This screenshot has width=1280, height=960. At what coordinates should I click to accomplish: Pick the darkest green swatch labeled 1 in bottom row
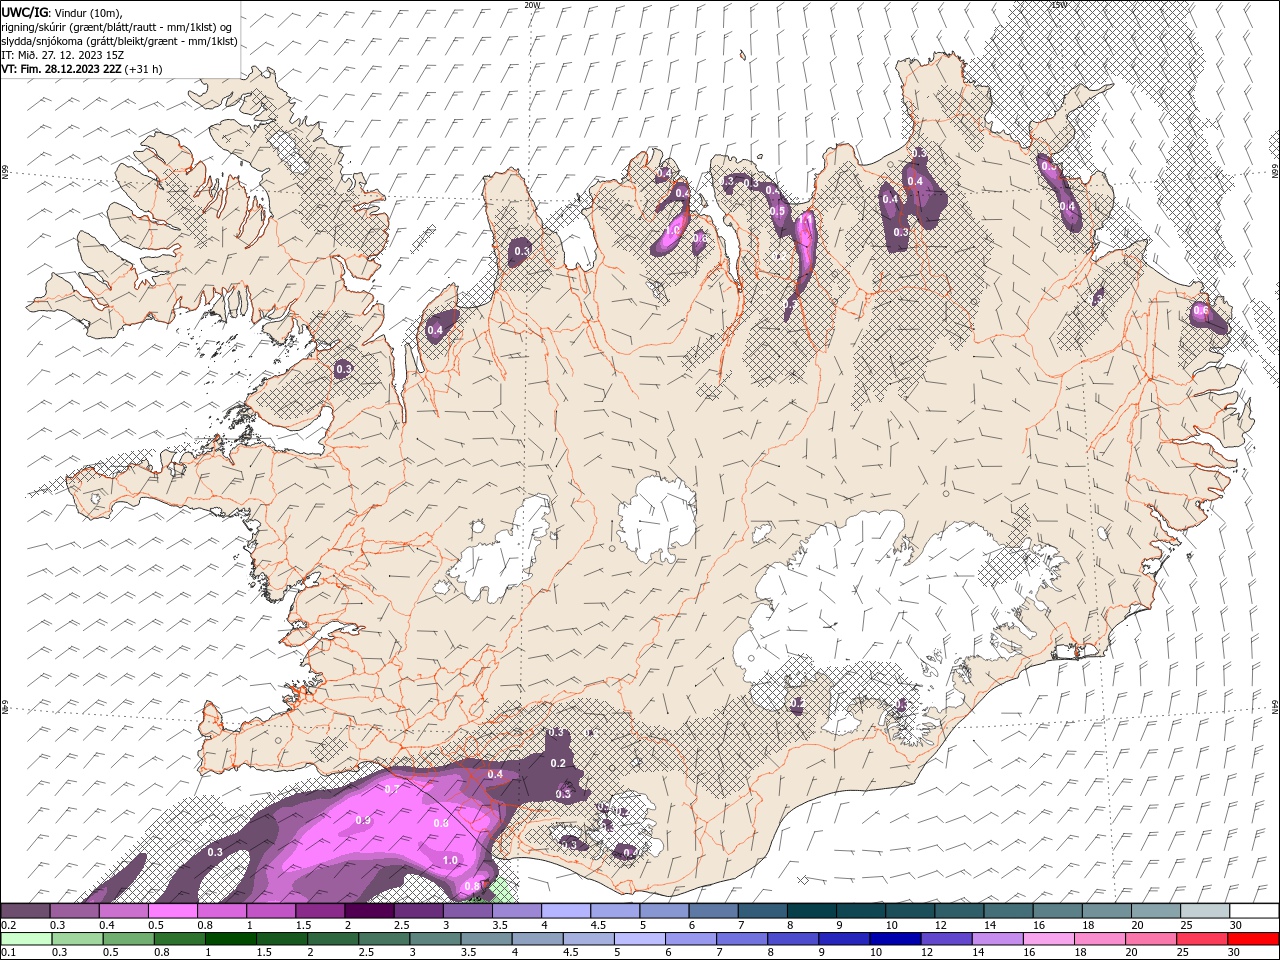coord(230,939)
